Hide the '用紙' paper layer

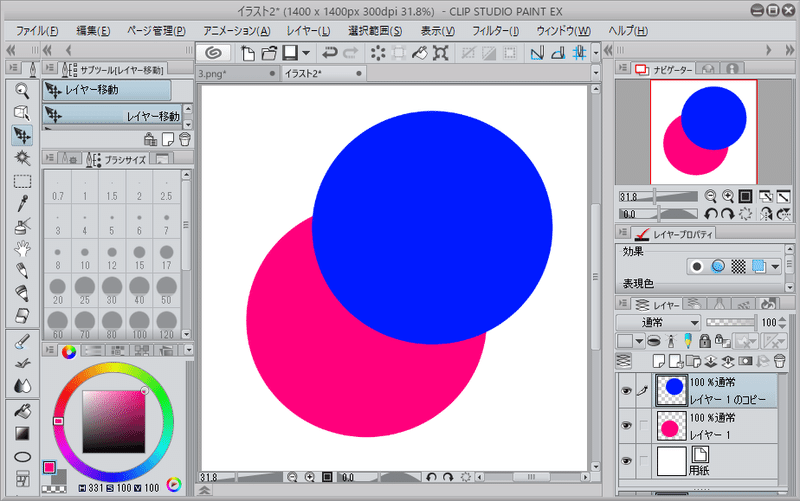click(626, 461)
